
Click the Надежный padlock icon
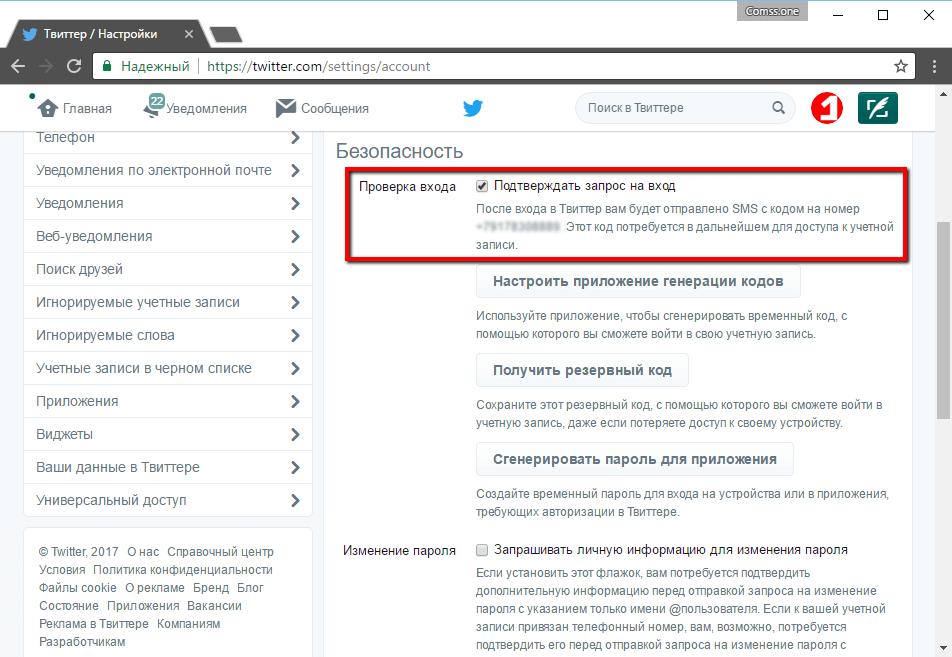[105, 66]
